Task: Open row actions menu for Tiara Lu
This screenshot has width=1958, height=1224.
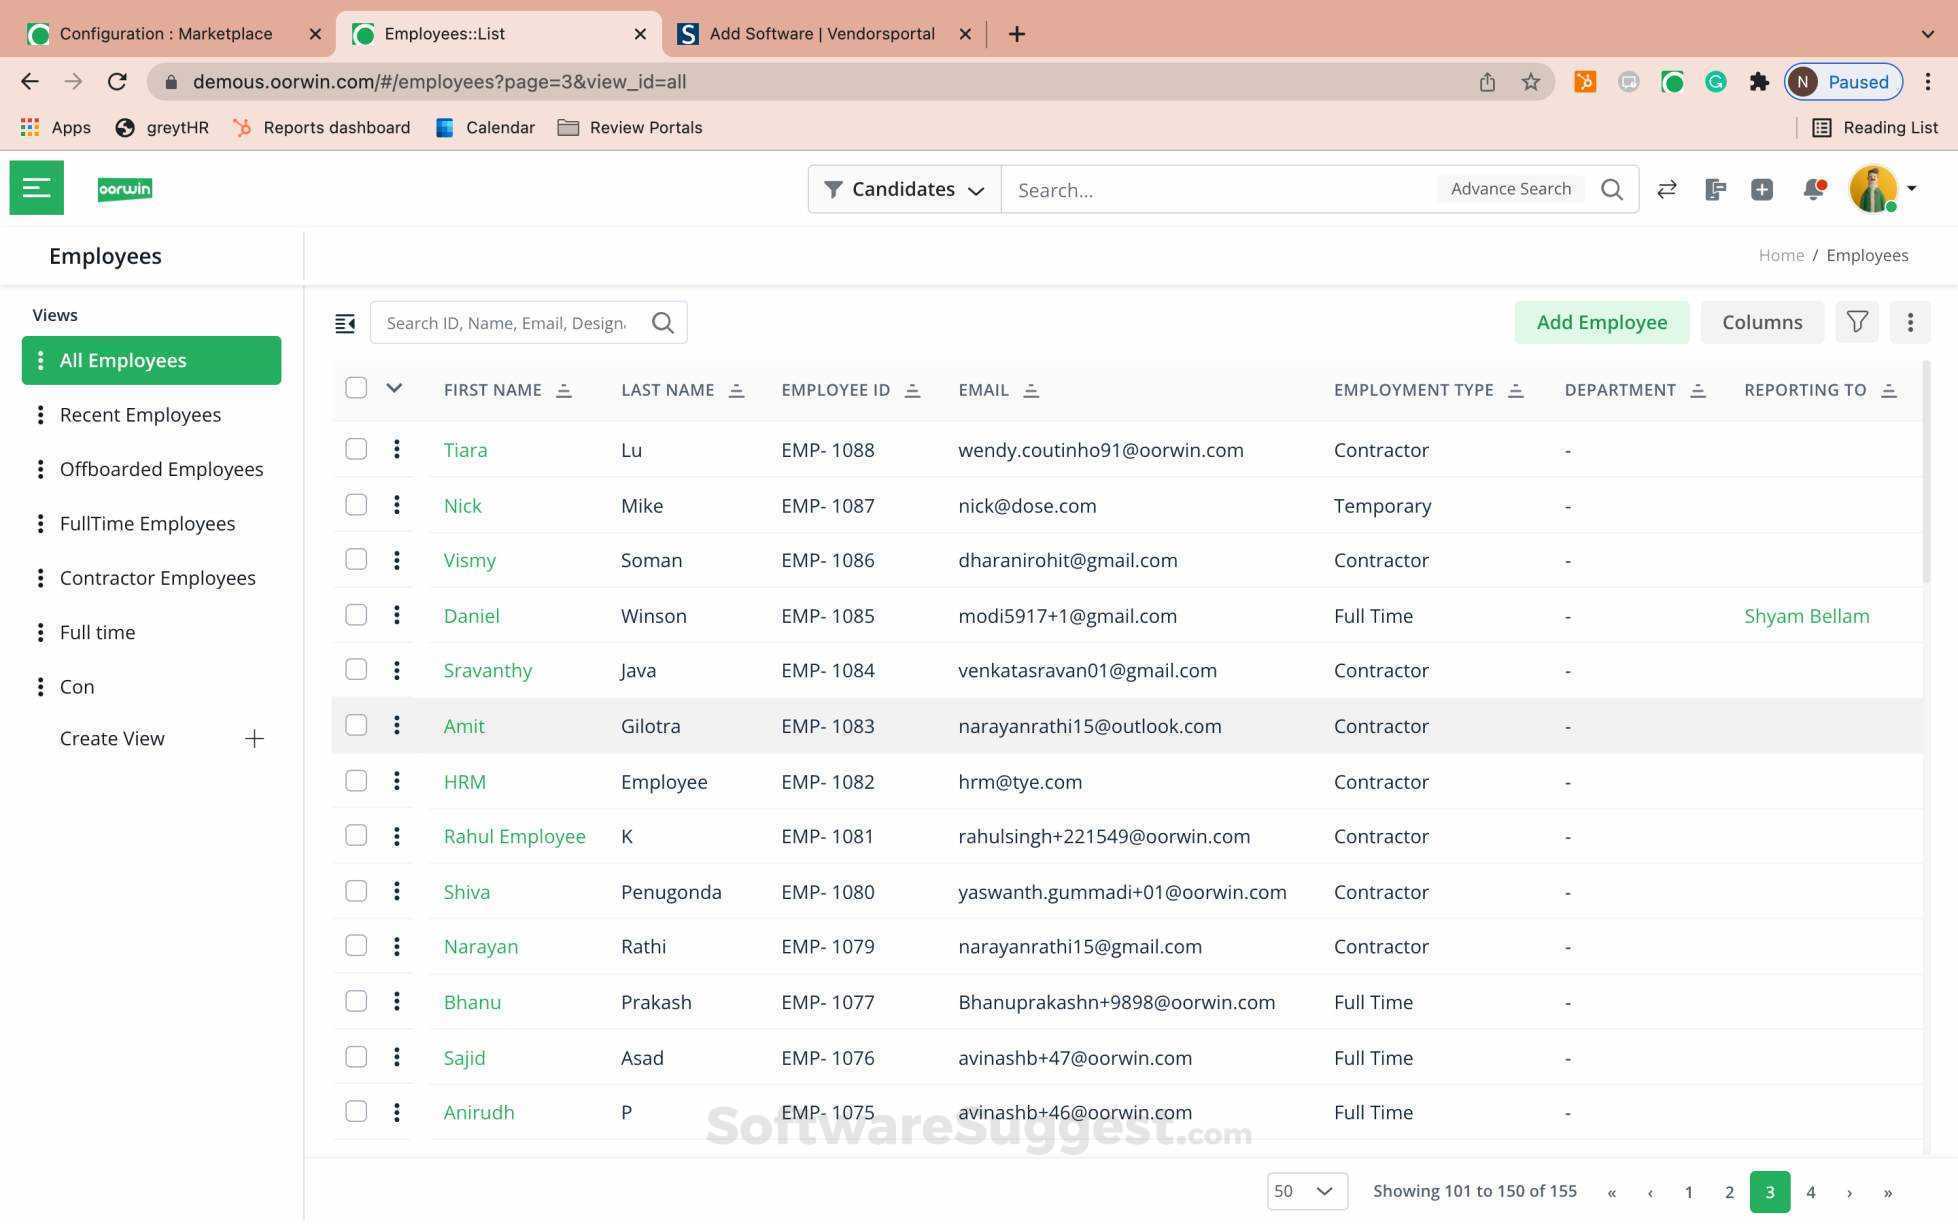Action: tap(397, 449)
